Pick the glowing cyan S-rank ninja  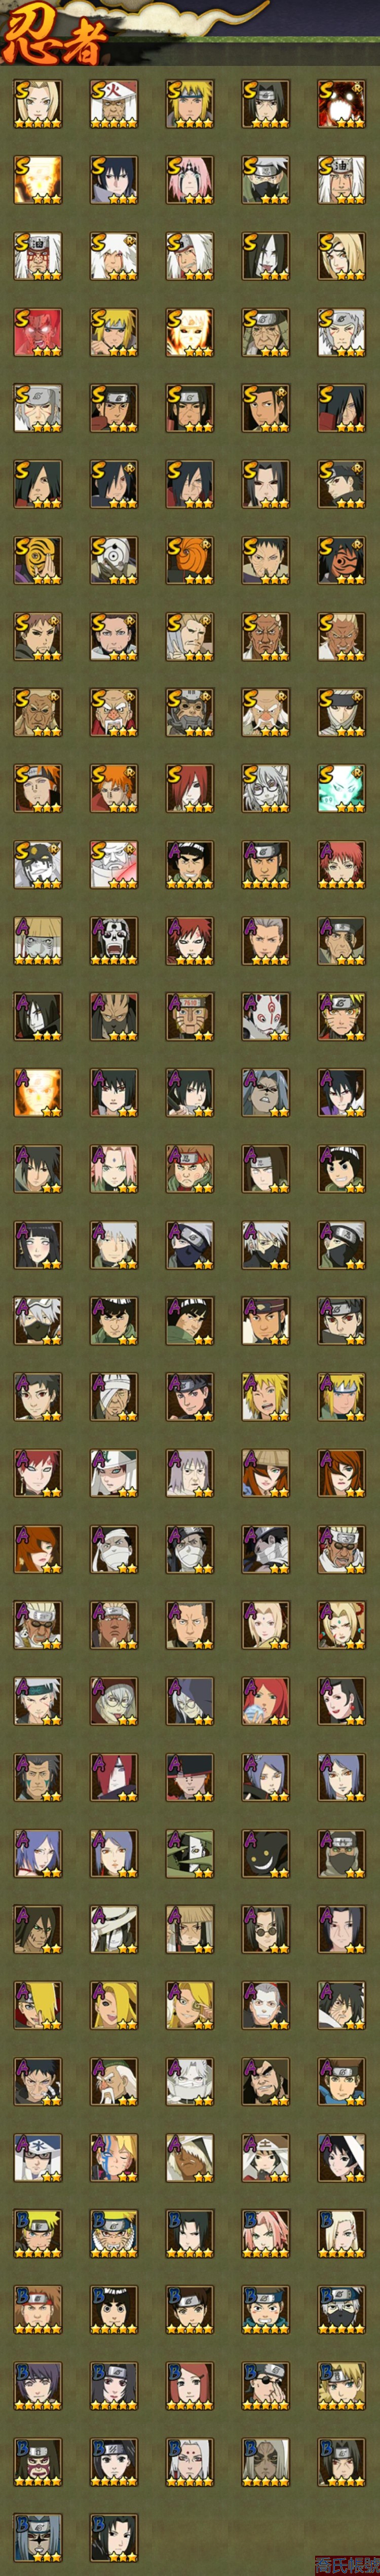[342, 788]
